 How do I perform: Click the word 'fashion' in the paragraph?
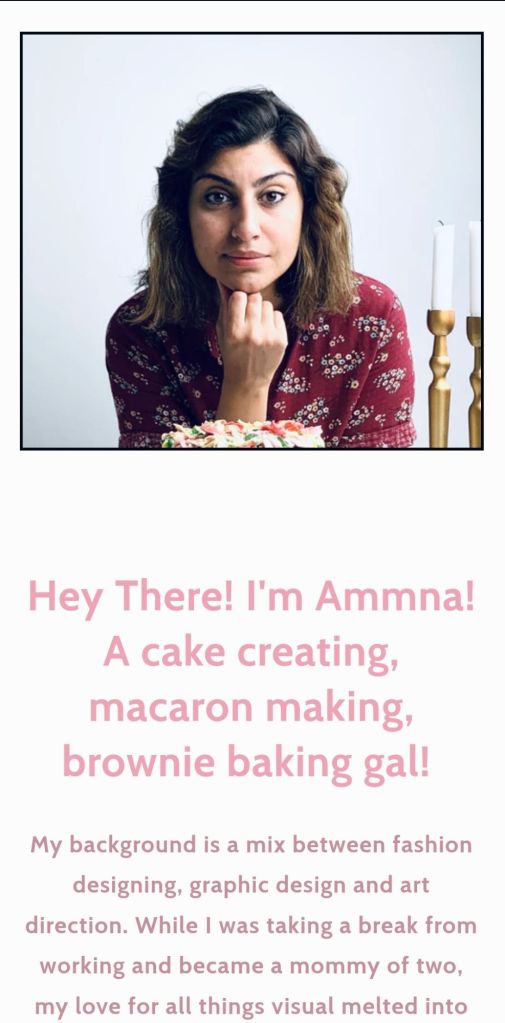click(x=432, y=844)
